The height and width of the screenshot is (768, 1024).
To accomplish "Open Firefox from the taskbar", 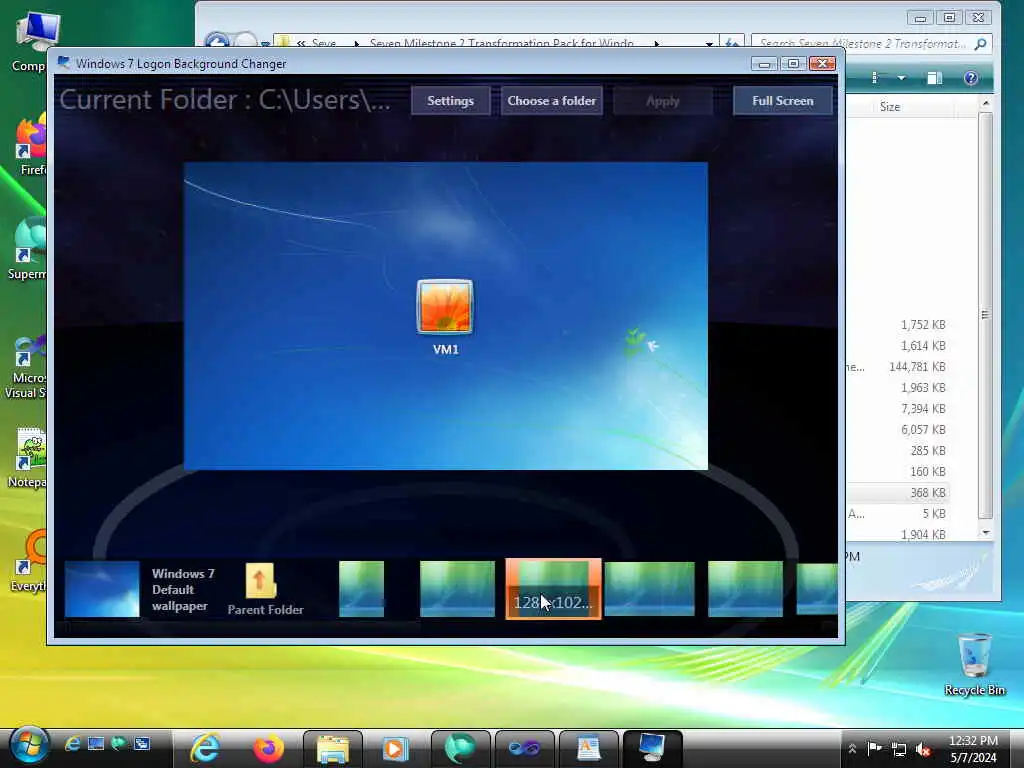I will tap(268, 748).
